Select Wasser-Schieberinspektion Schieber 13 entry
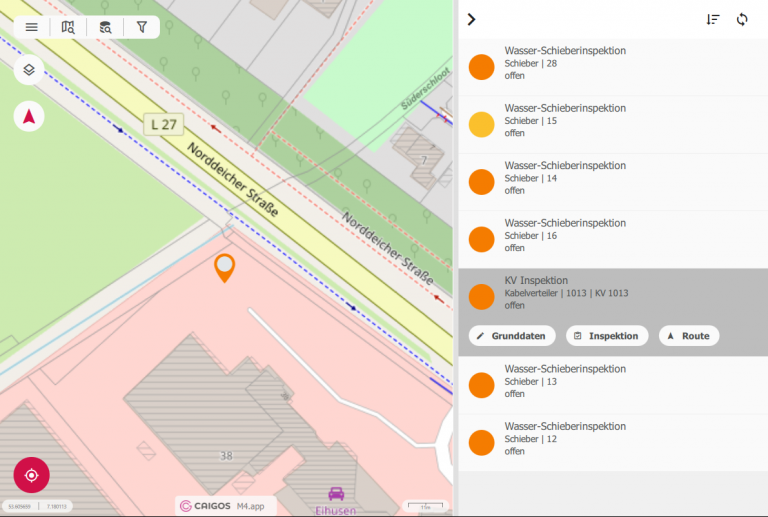 (x=613, y=385)
